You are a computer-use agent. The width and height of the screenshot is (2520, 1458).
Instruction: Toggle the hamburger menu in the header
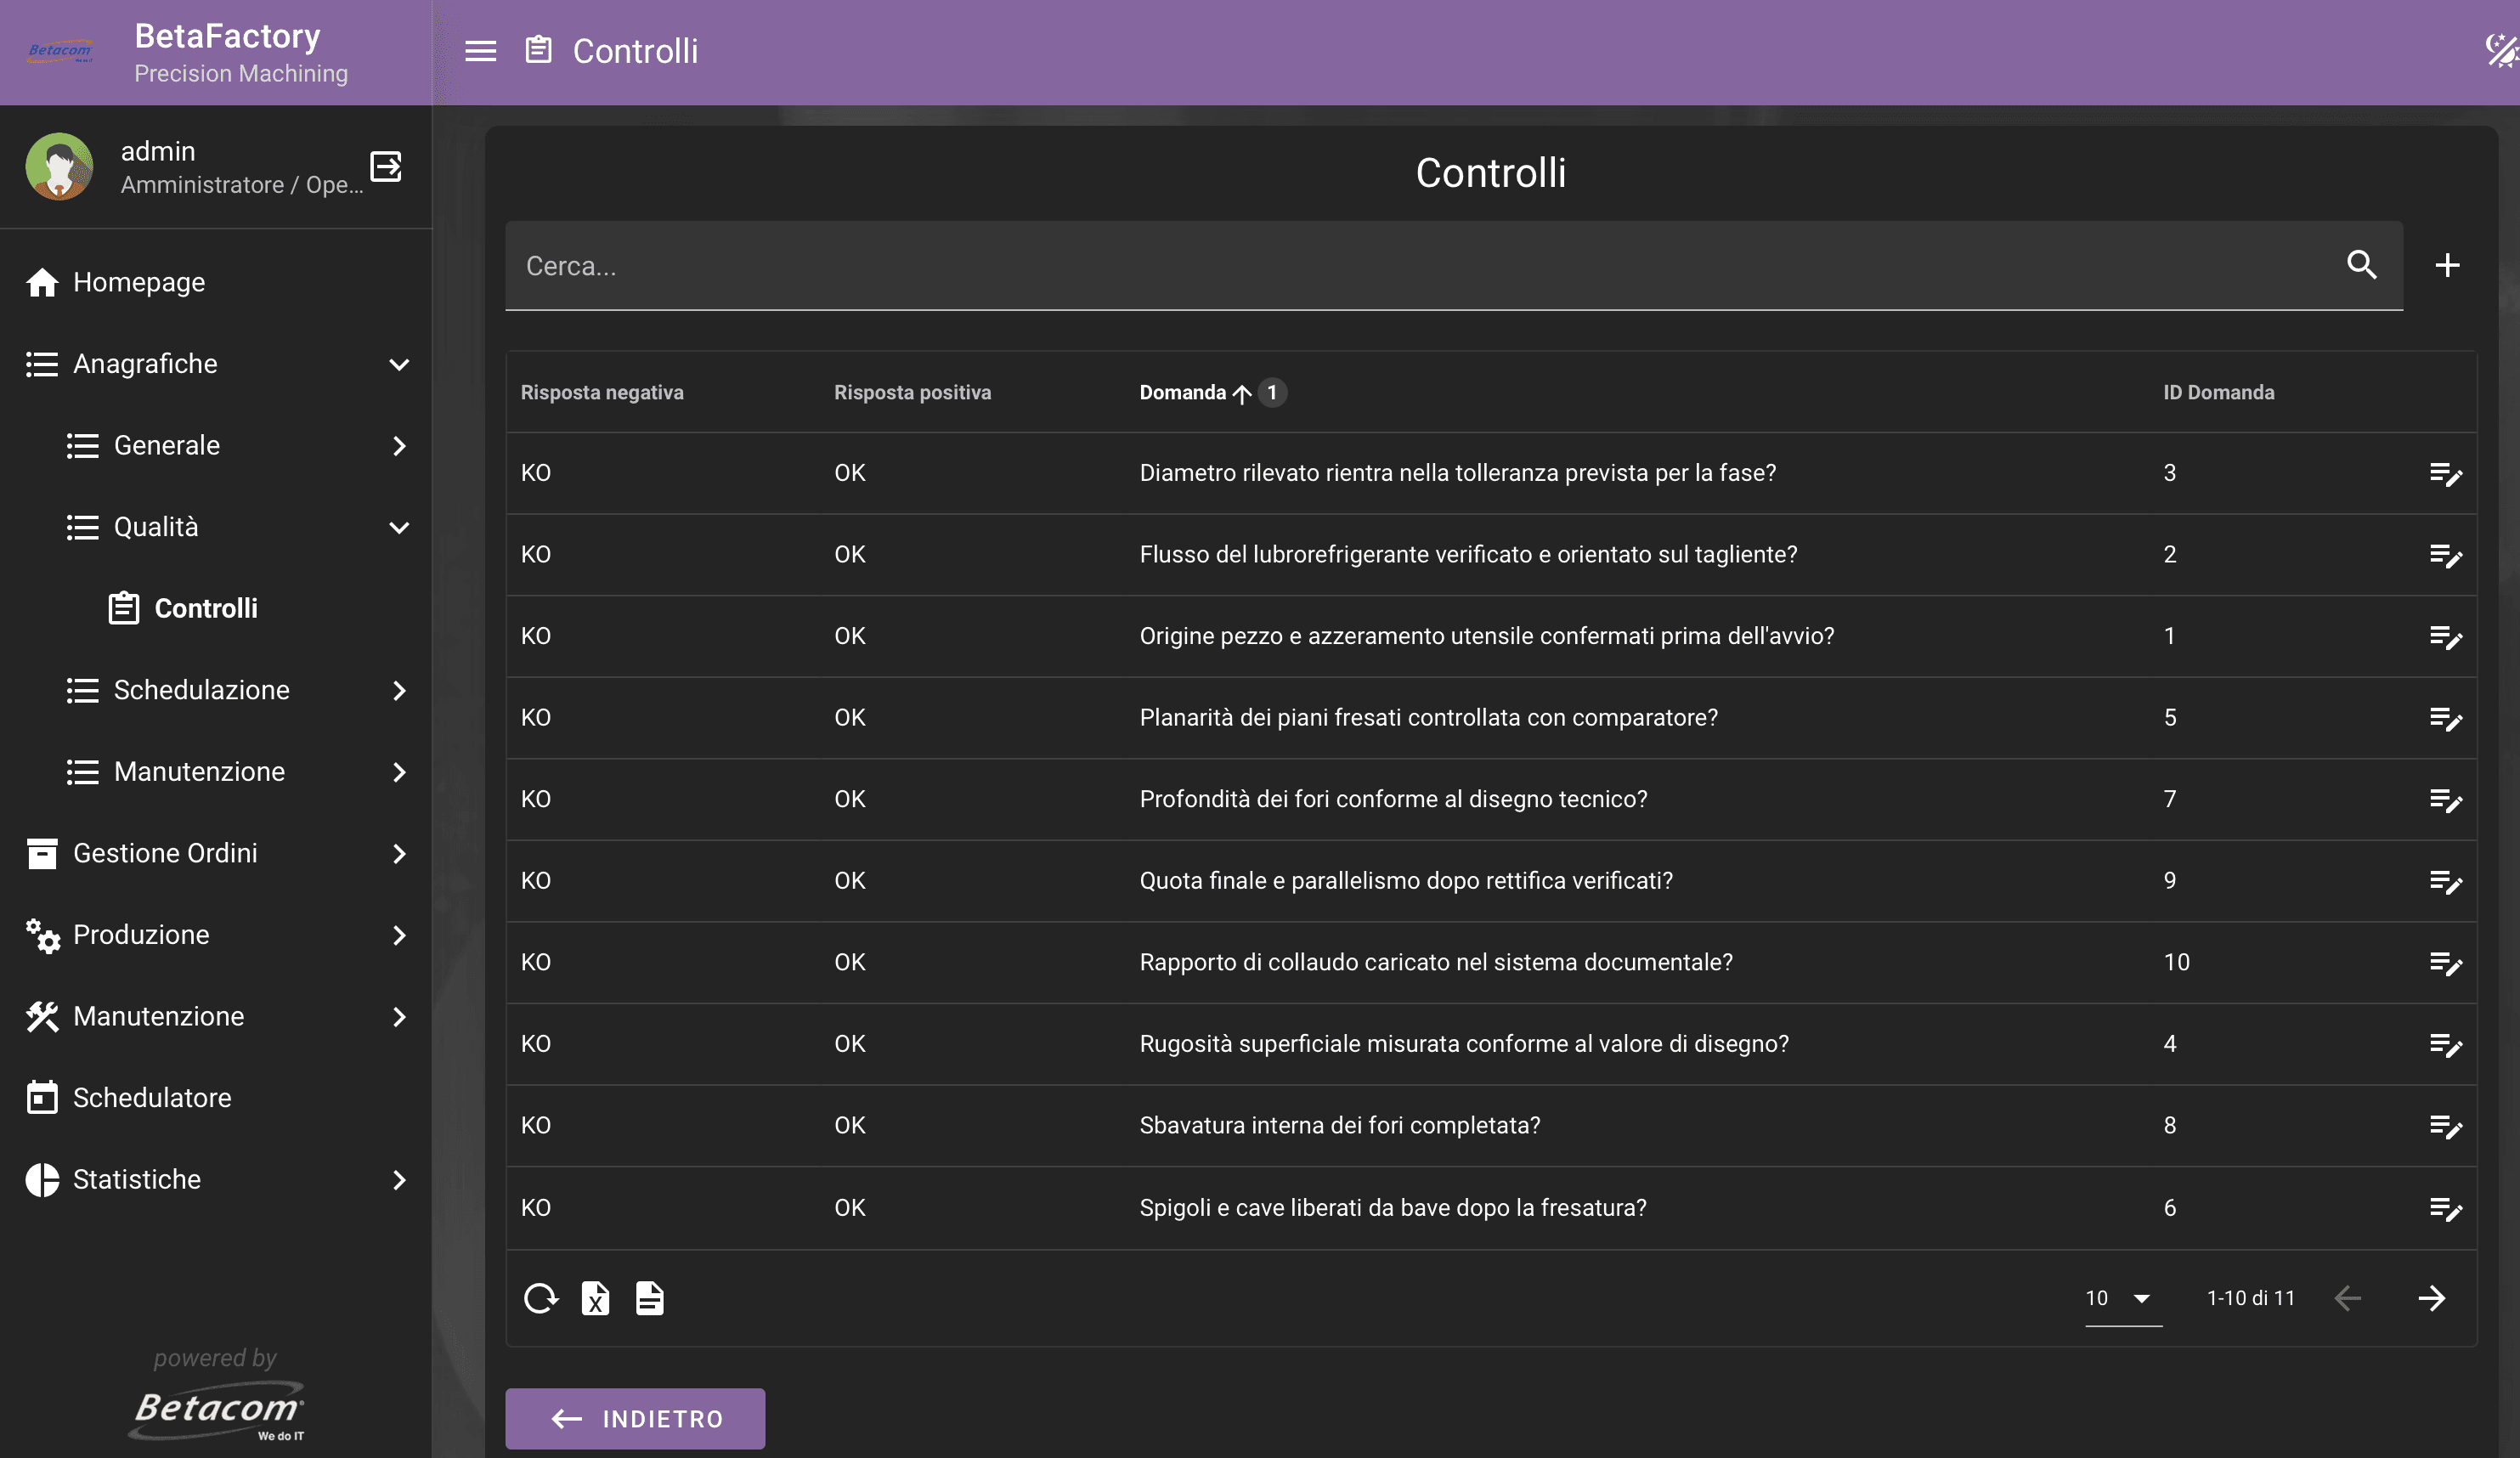click(480, 51)
